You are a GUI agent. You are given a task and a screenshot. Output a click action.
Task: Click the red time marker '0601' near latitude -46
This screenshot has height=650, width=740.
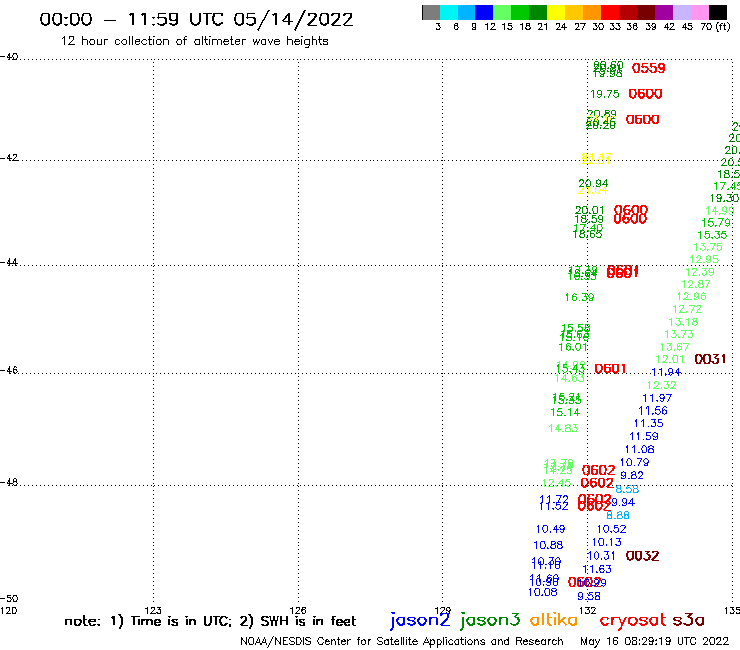(610, 369)
